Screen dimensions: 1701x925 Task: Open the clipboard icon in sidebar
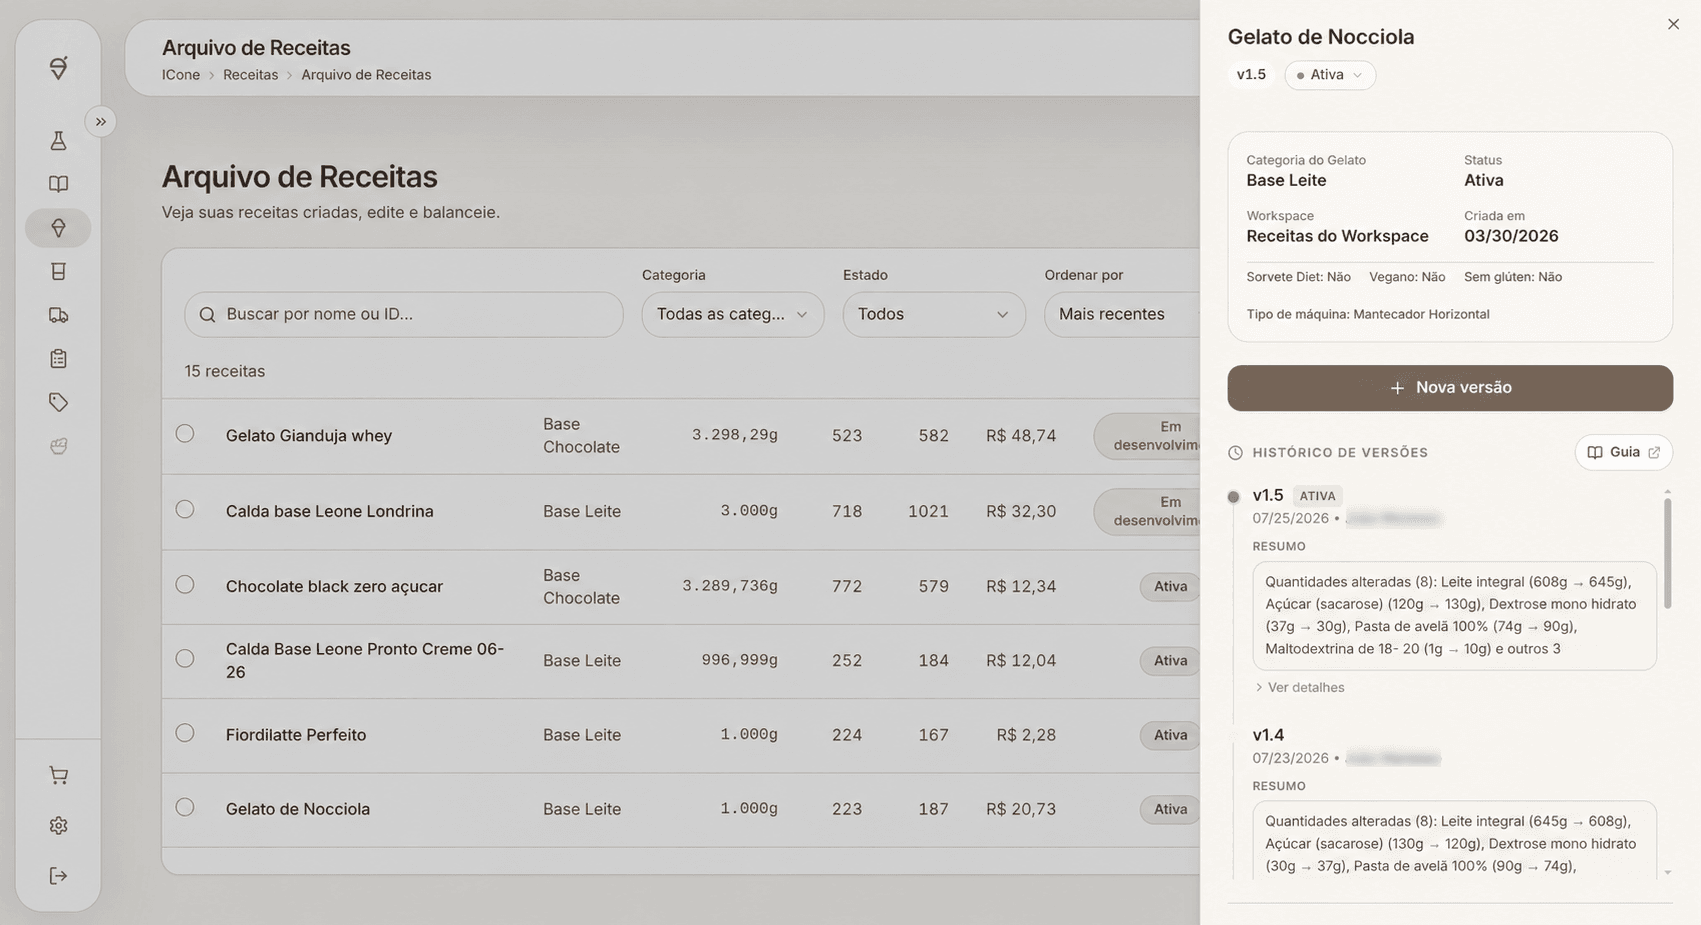point(58,358)
